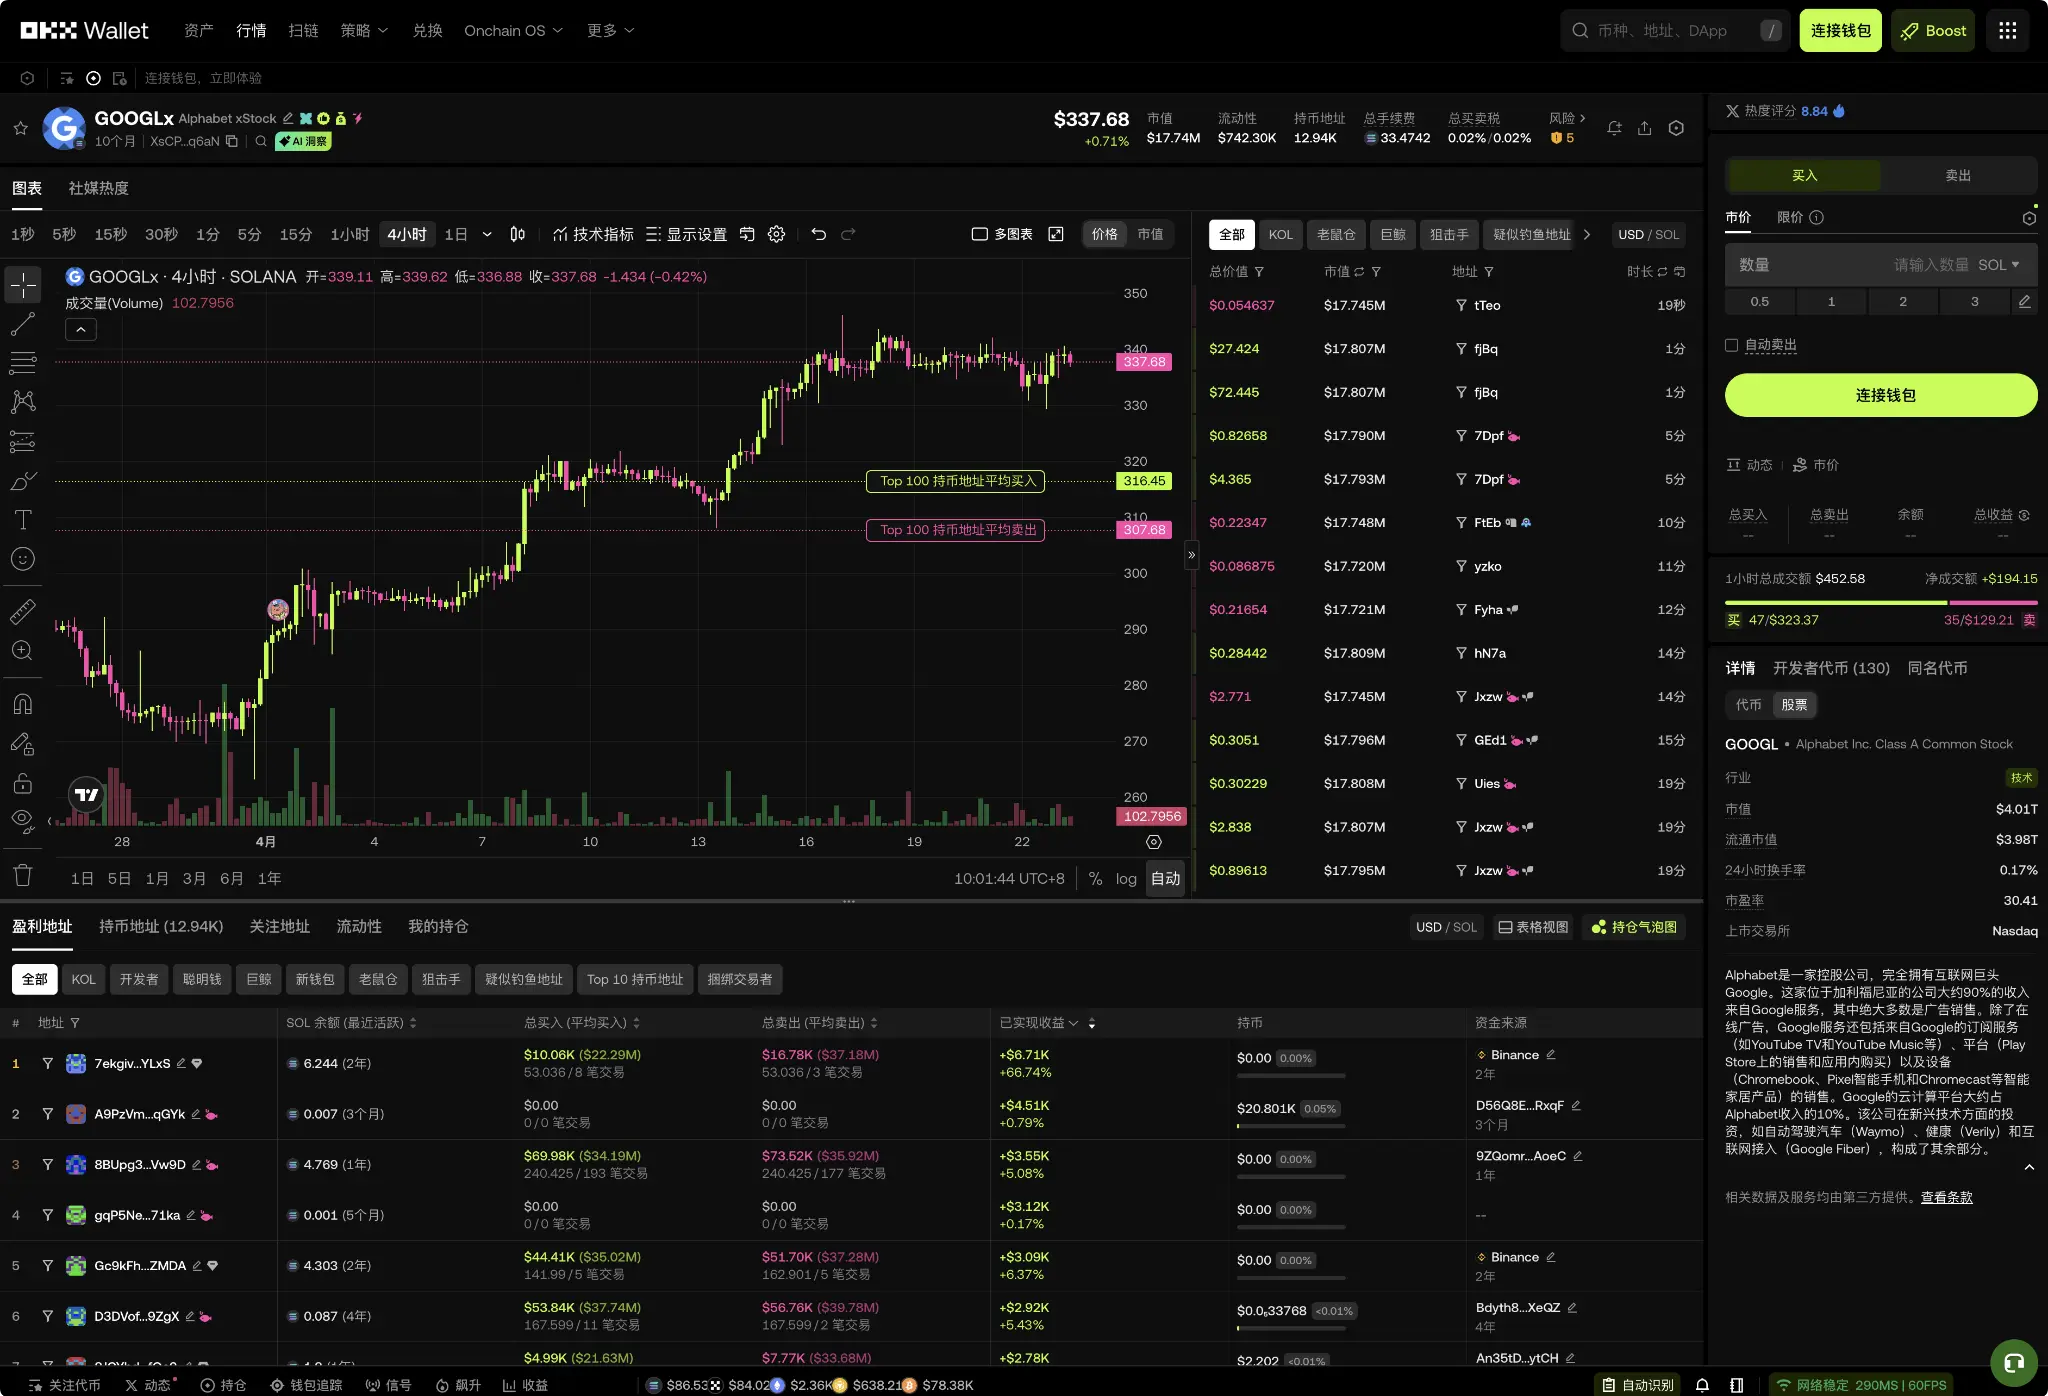
Task: Open 持币地址 (12.94K) tab
Action: (x=161, y=926)
